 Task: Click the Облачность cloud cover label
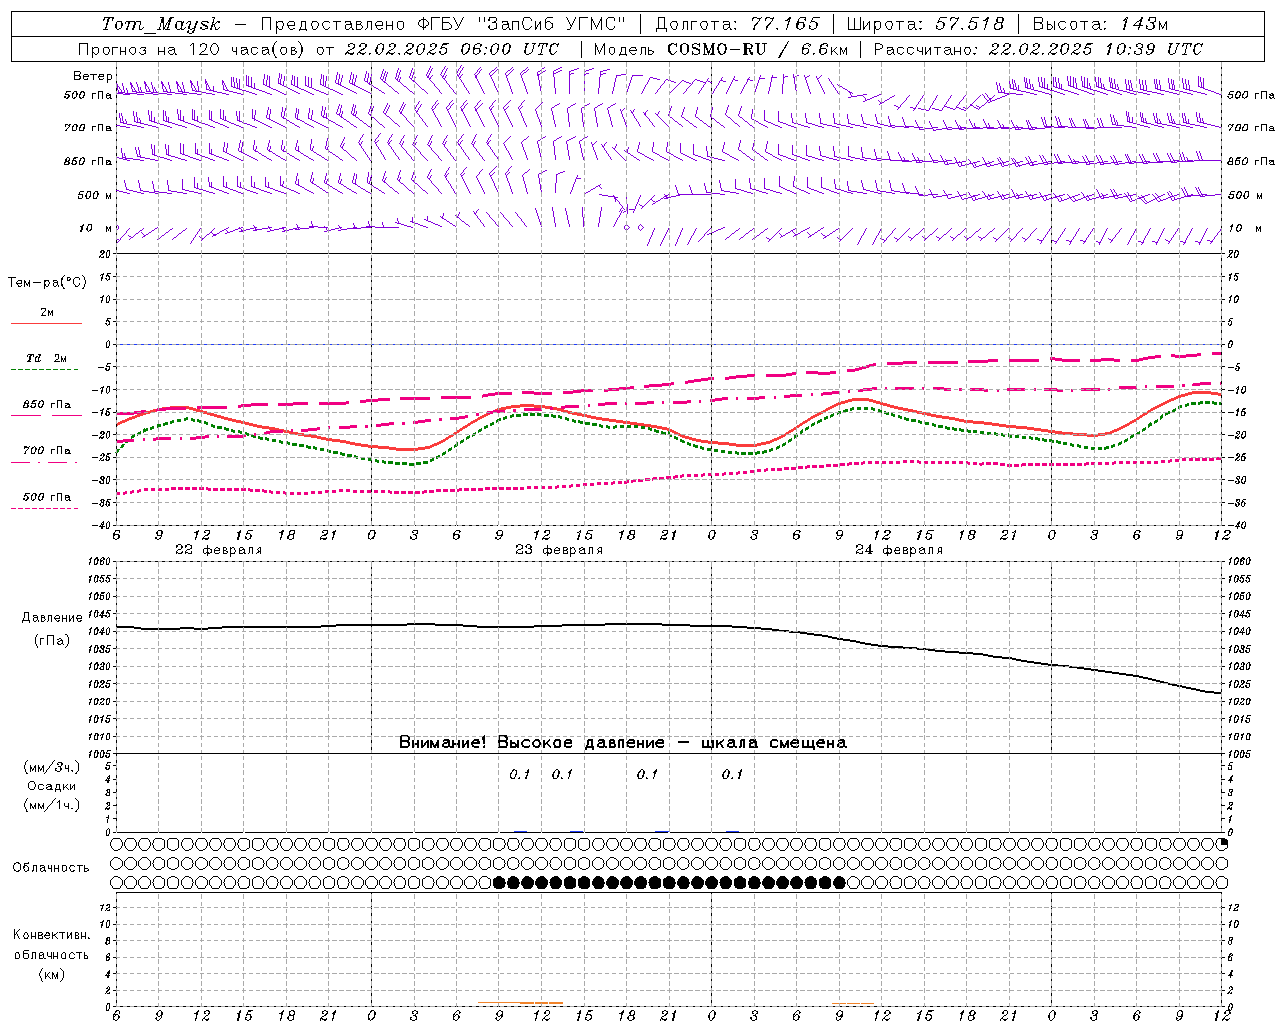(51, 868)
